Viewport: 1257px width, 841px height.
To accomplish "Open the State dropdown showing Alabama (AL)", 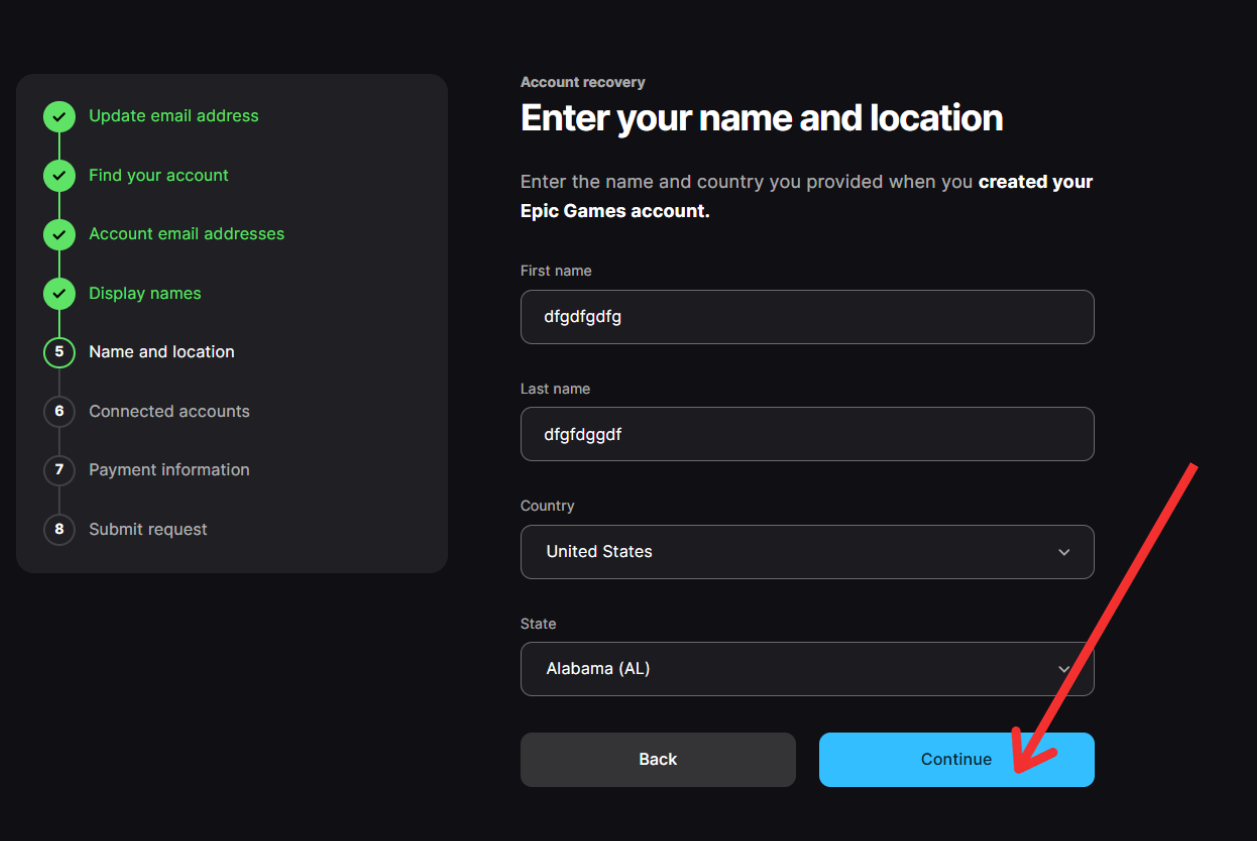I will 790,669.
